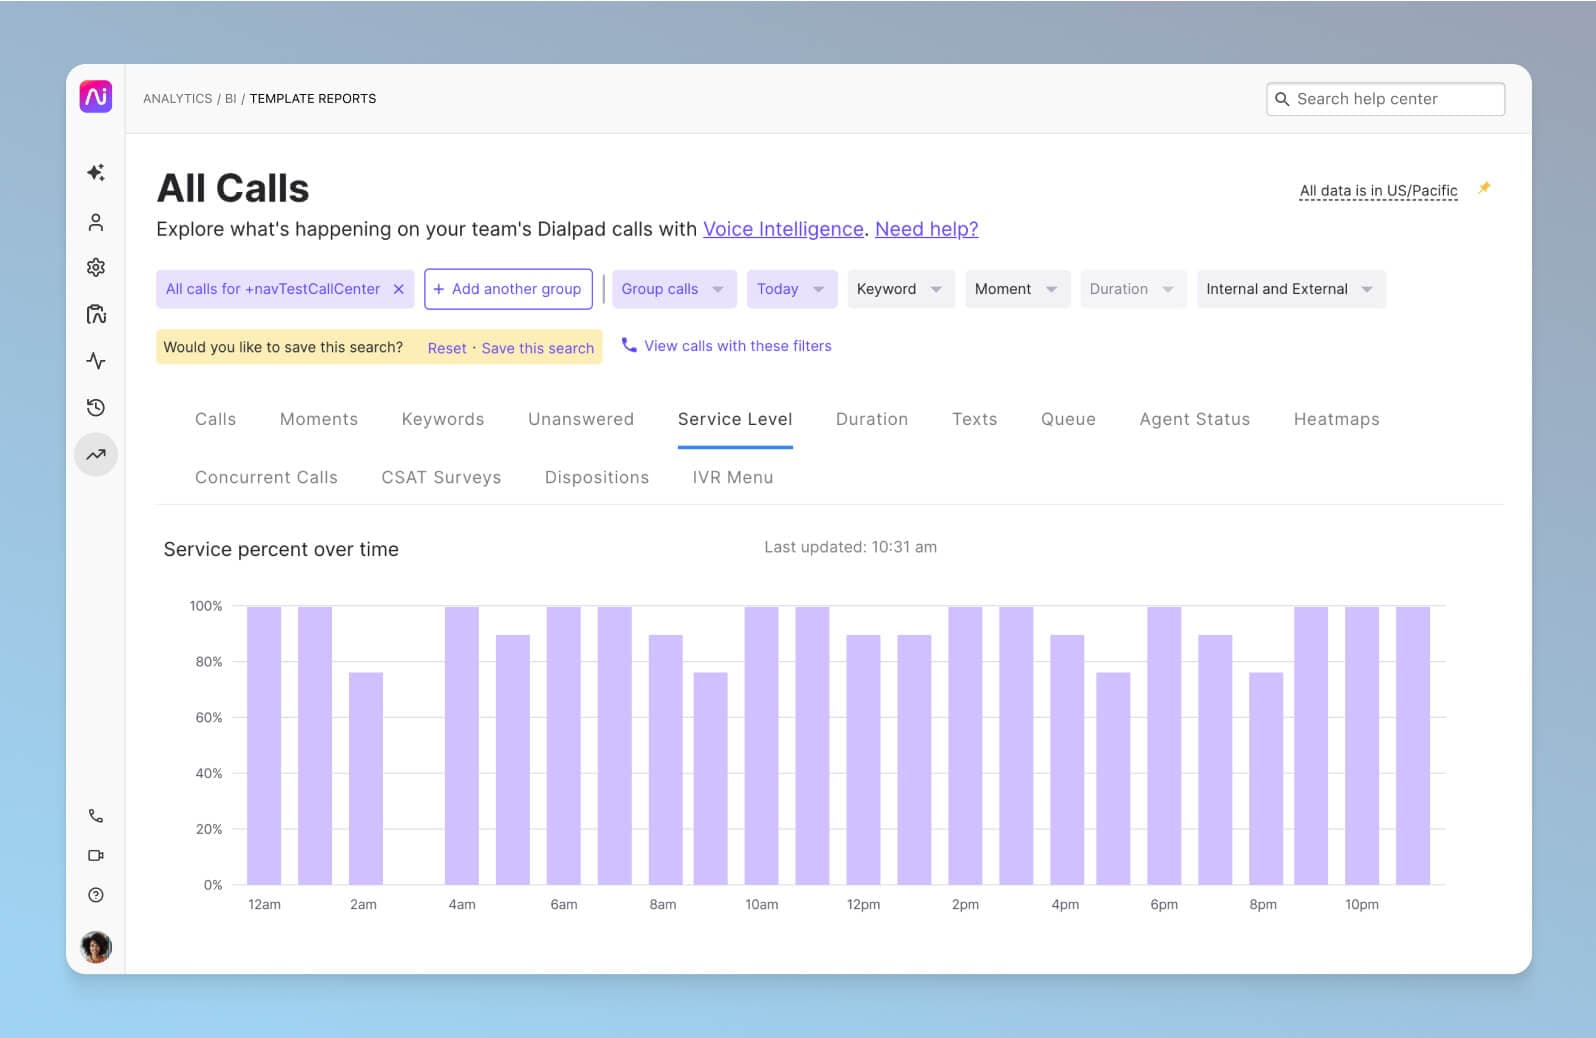The height and width of the screenshot is (1038, 1596).
Task: Click the Dialpad AI logo icon
Action: [x=96, y=97]
